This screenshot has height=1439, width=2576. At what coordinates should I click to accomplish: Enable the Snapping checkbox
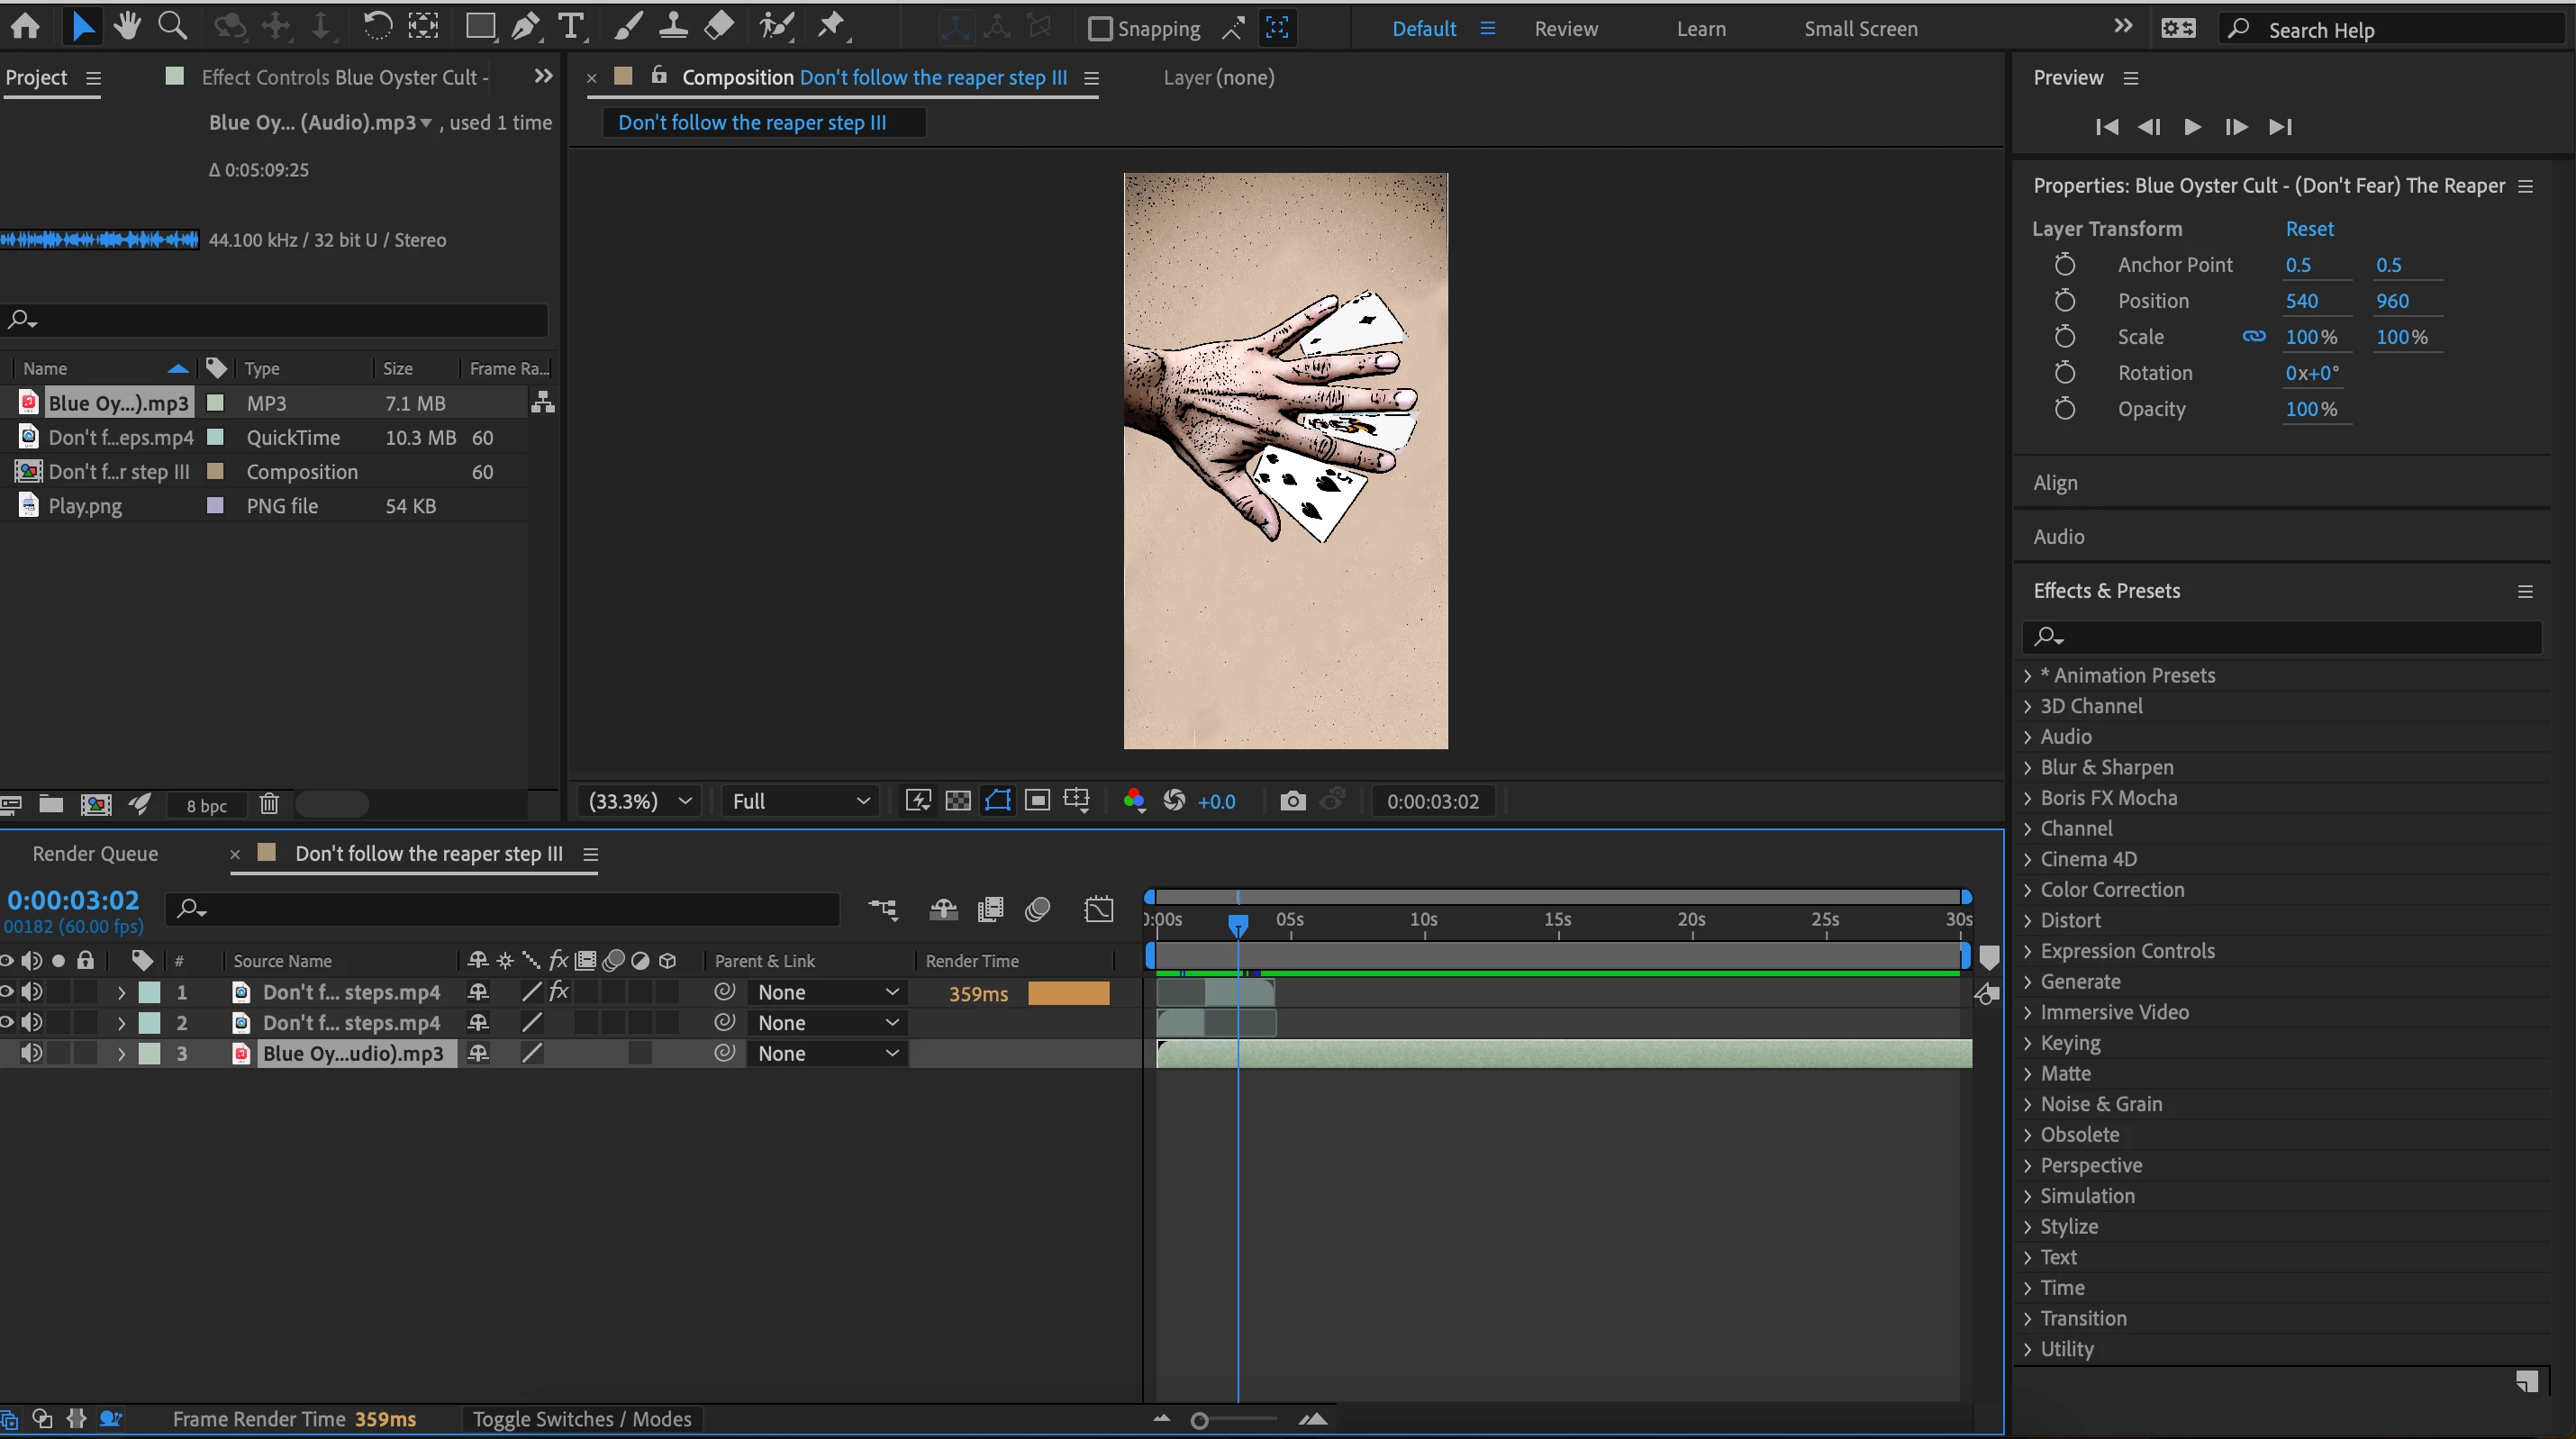tap(1100, 29)
